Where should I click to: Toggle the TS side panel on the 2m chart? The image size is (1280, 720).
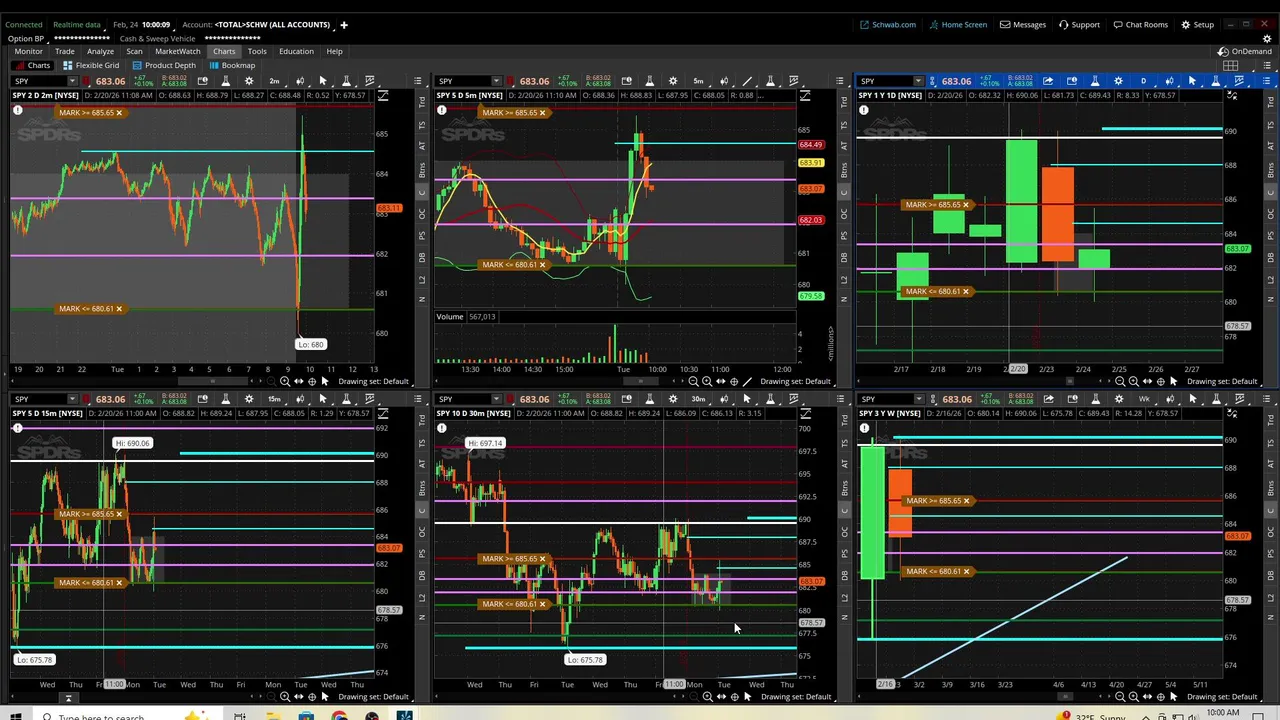422,124
